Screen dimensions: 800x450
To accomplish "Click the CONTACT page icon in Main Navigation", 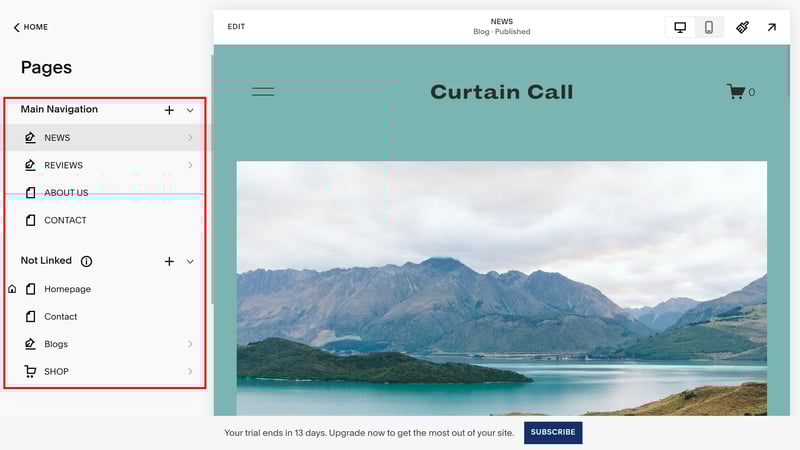I will click(31, 220).
